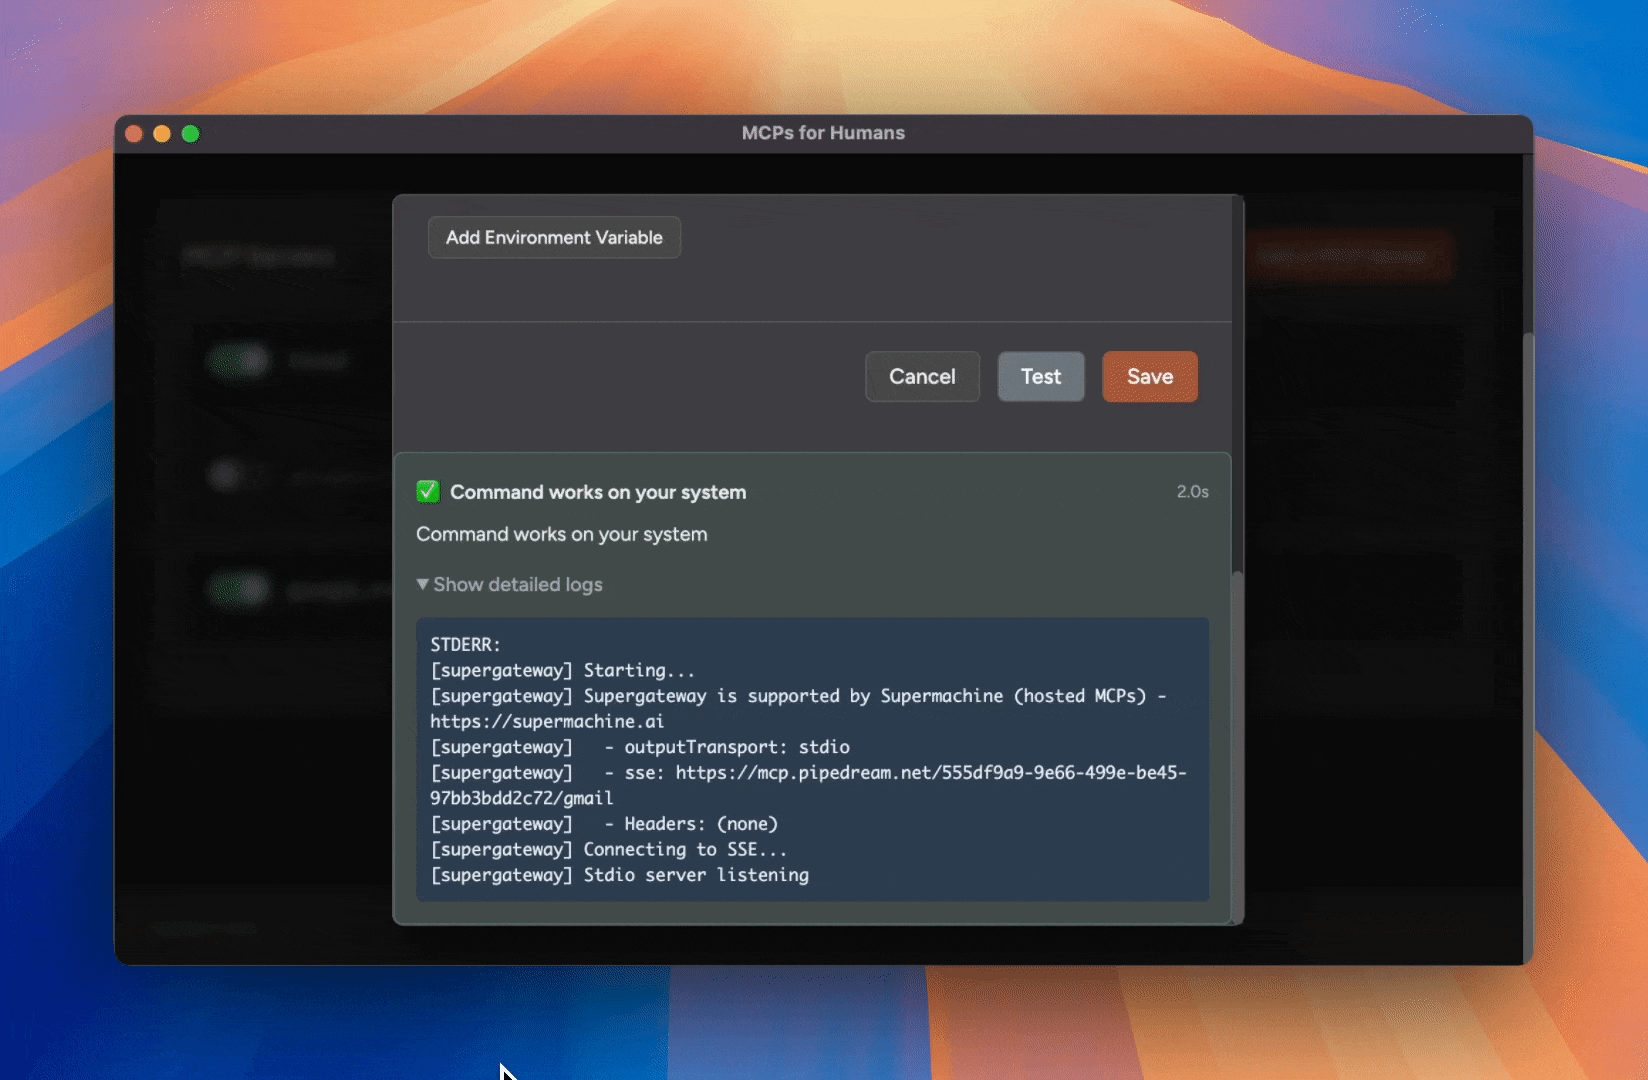
Task: Click the Add Environment Variable button
Action: 553,237
